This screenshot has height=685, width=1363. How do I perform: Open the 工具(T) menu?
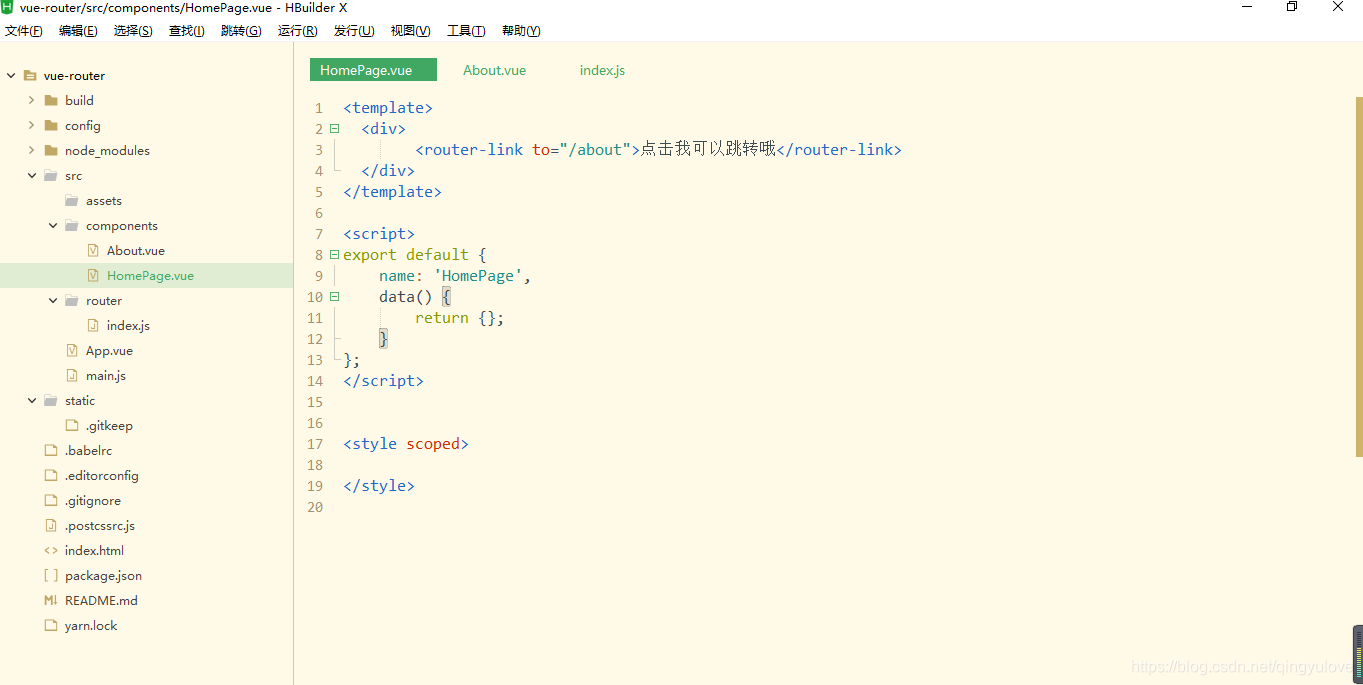466,31
